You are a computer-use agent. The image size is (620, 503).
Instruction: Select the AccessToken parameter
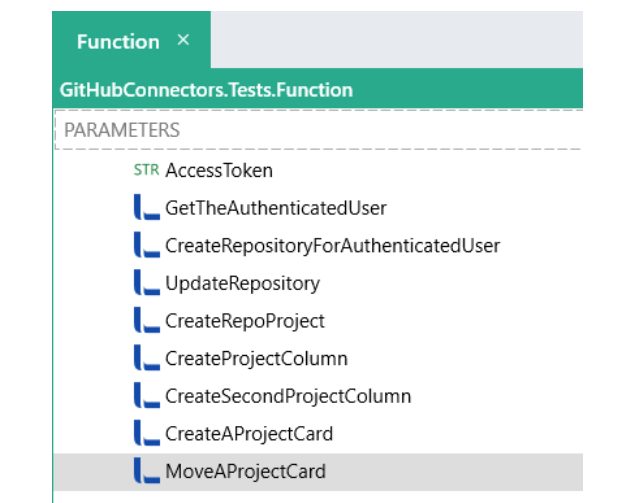[x=219, y=170]
